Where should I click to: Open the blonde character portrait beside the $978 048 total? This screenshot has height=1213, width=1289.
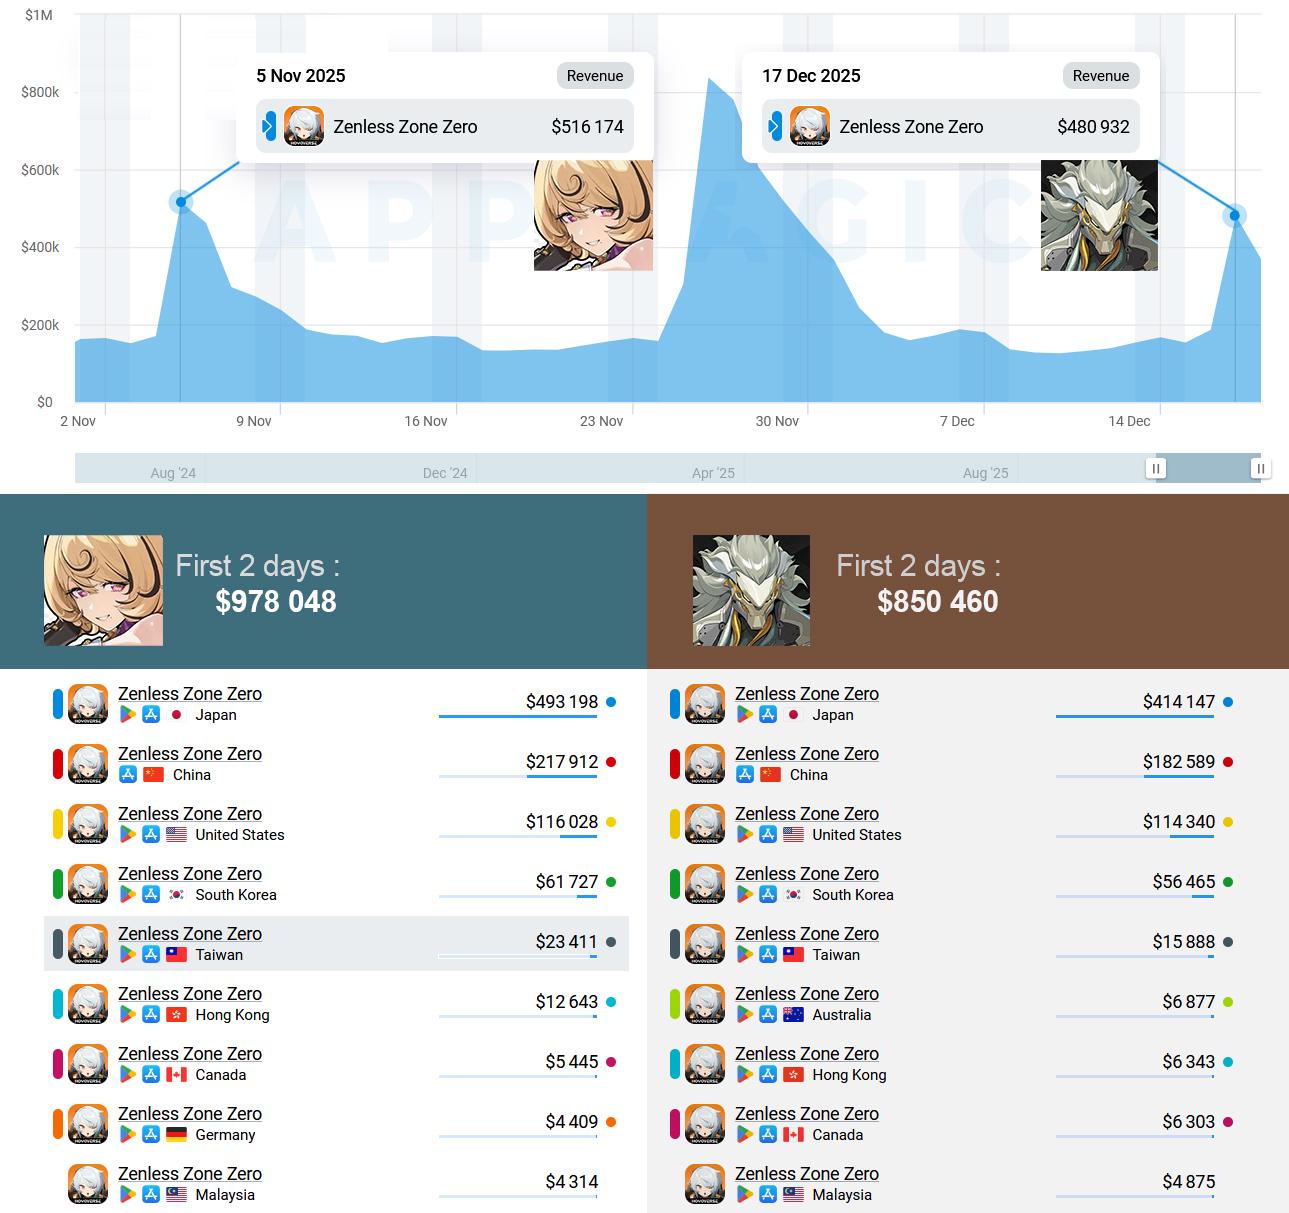[103, 590]
